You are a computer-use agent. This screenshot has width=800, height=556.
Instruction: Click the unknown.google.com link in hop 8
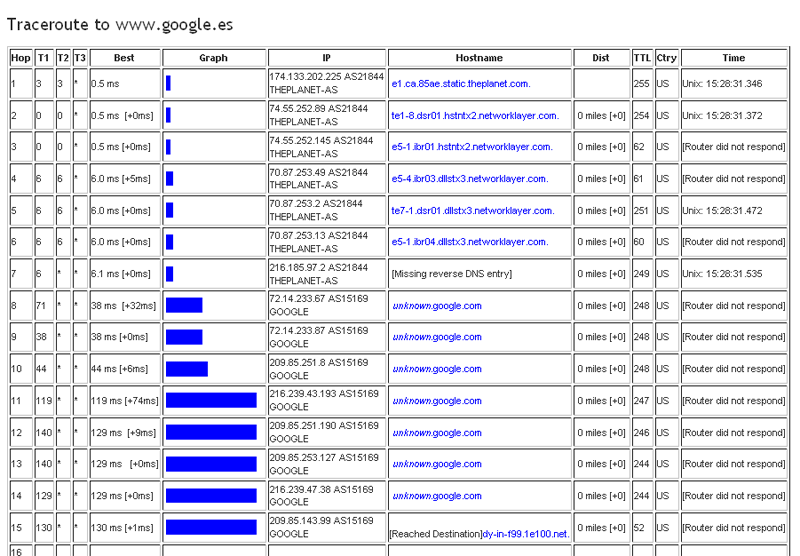(437, 306)
